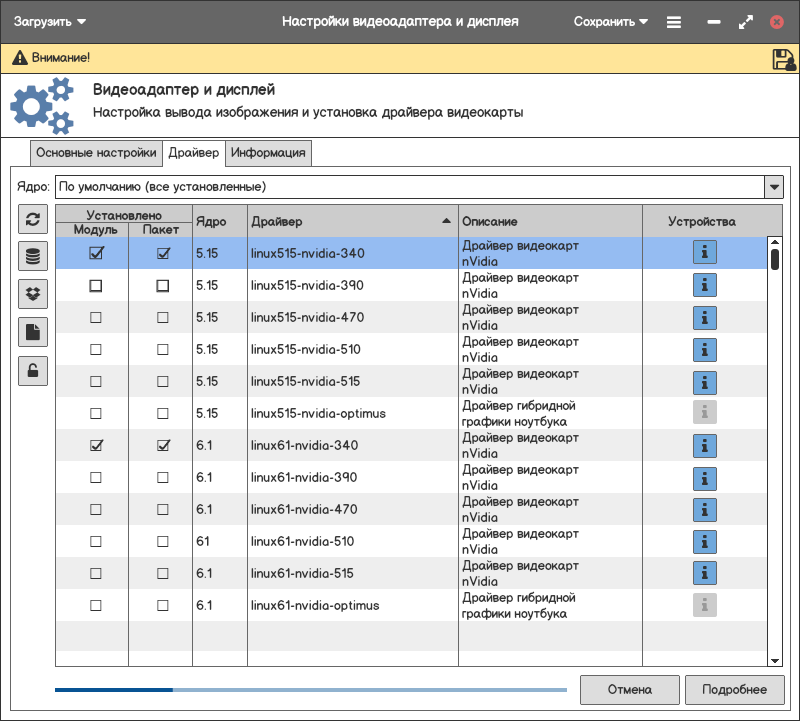Open the Сохранить dropdown menu

(611, 22)
